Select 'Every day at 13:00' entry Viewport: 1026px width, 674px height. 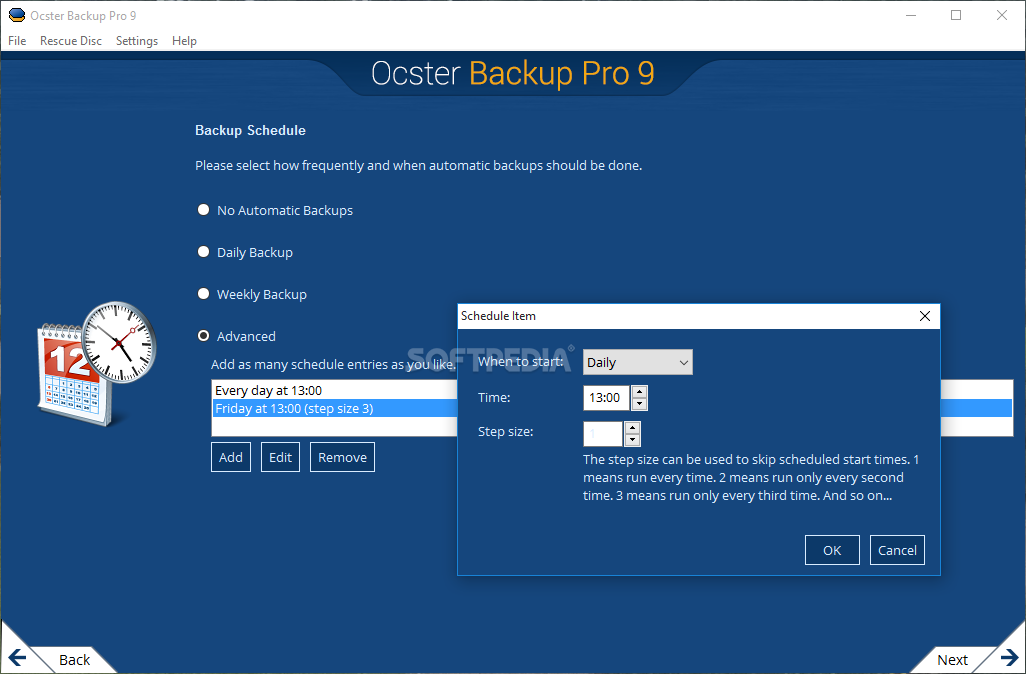[x=334, y=391]
